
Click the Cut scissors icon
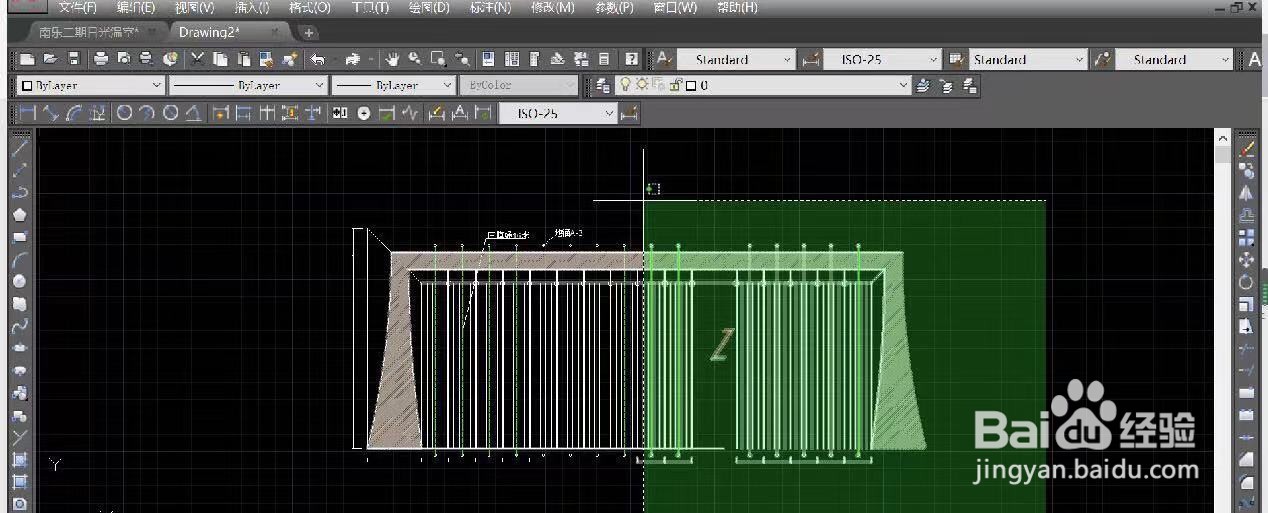(198, 59)
